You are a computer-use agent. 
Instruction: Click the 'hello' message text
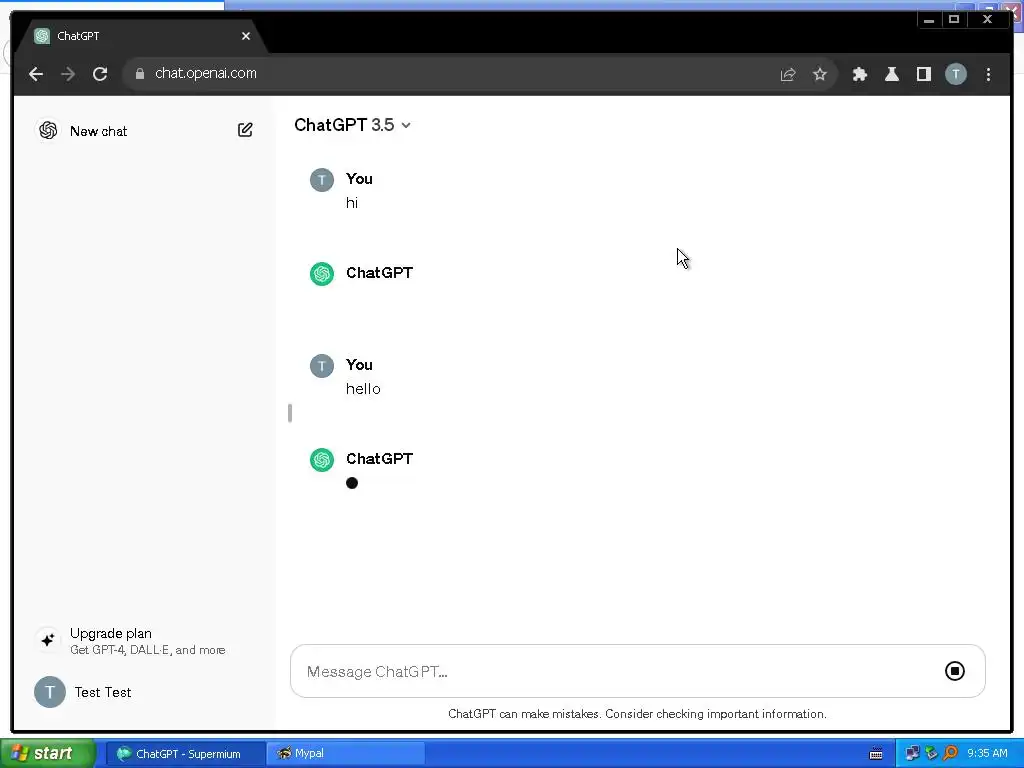(363, 389)
